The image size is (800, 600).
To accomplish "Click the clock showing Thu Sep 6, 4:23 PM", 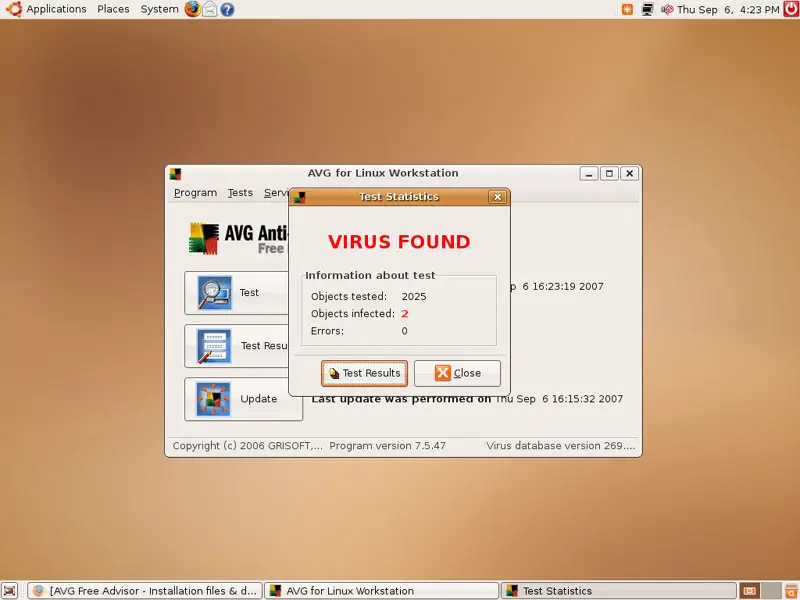I will tap(728, 9).
